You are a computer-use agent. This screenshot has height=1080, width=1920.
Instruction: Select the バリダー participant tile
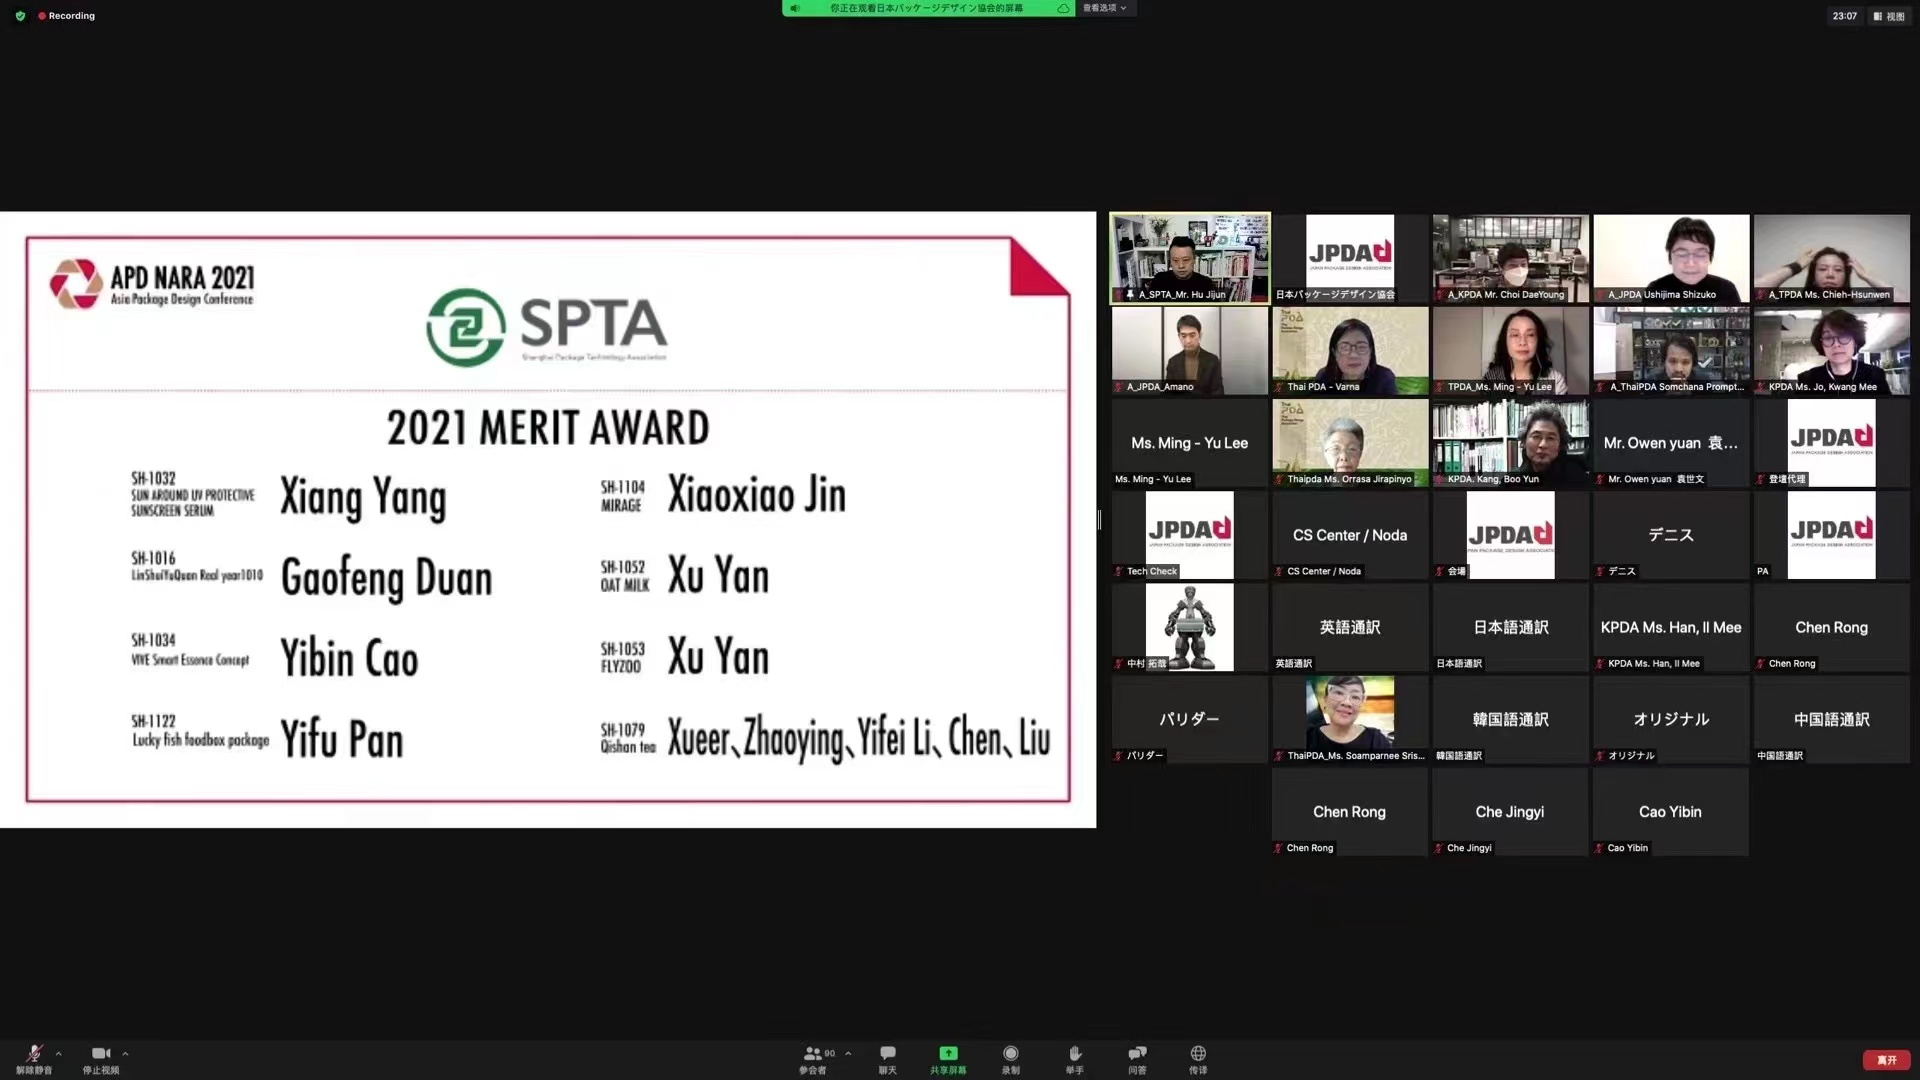pyautogui.click(x=1190, y=719)
